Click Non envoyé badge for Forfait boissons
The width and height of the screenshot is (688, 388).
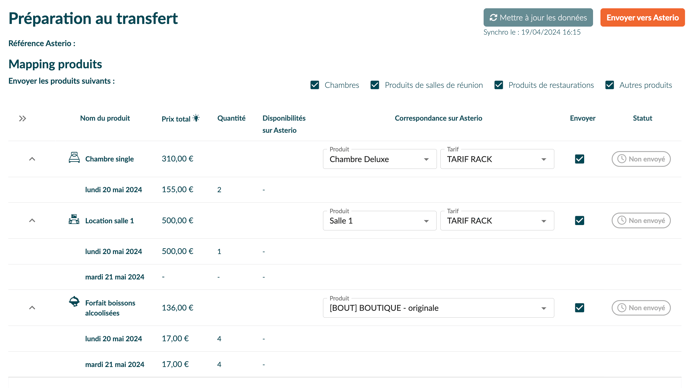coord(641,308)
